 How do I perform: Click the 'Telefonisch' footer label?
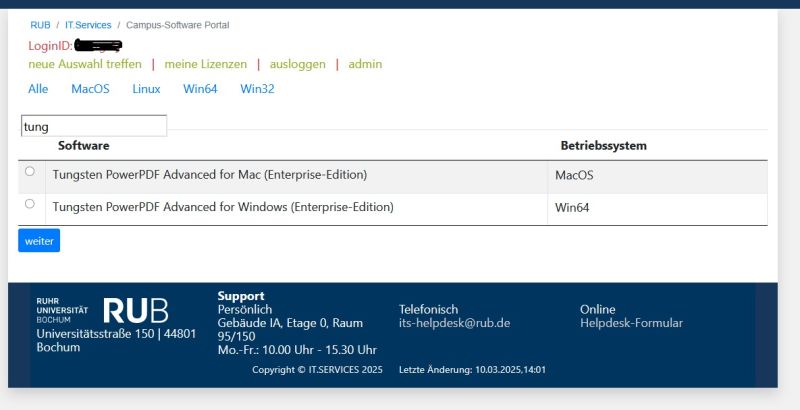coord(429,310)
